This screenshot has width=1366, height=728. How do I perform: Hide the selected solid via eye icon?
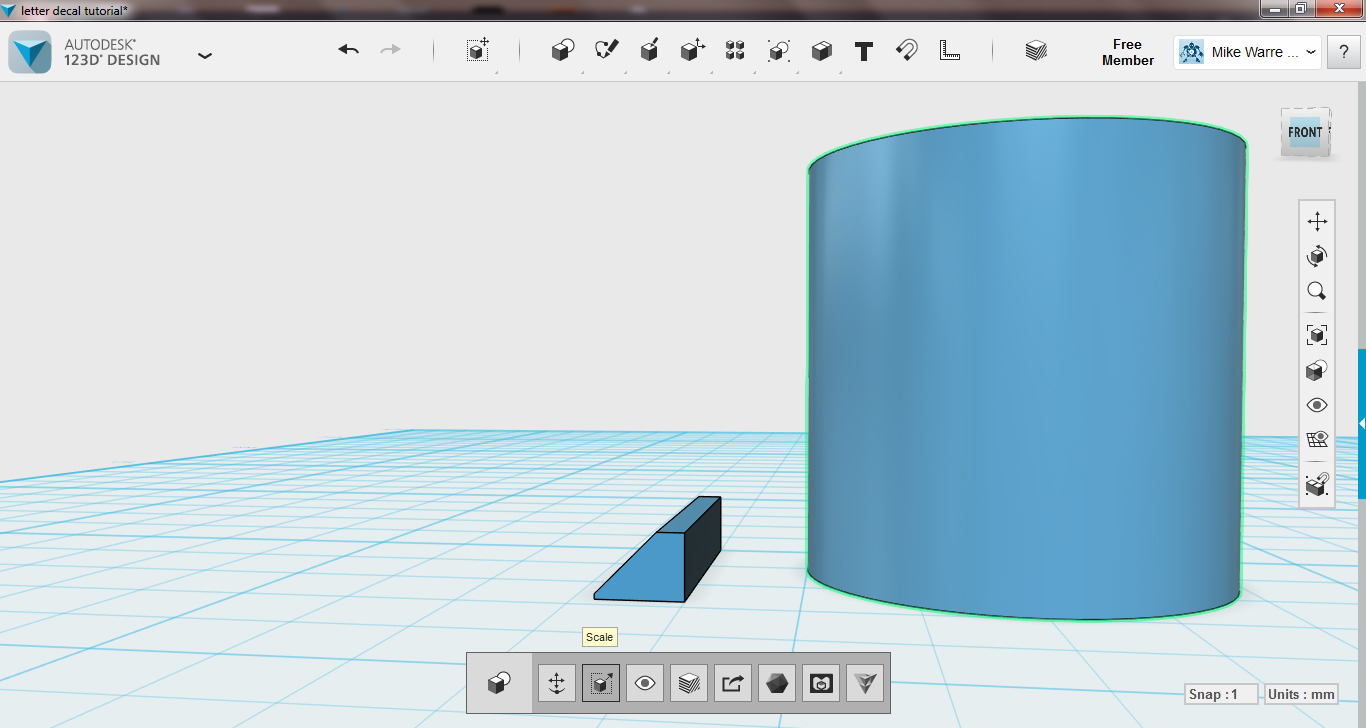pyautogui.click(x=645, y=683)
